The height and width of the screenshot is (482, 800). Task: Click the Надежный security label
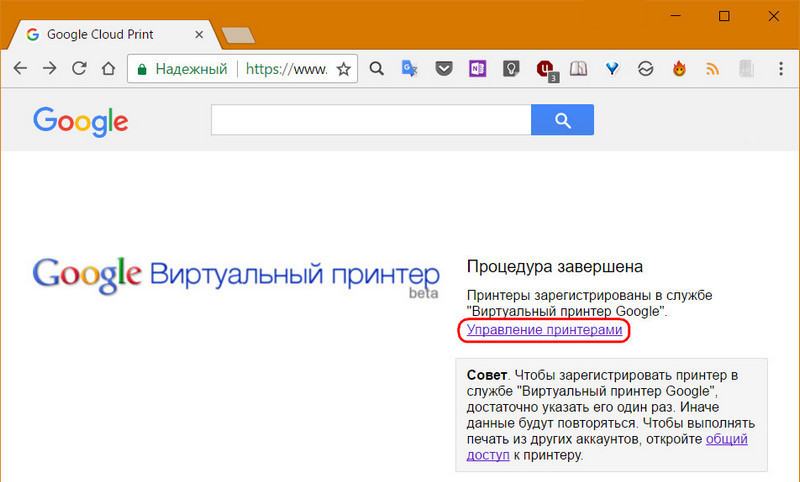pyautogui.click(x=191, y=69)
